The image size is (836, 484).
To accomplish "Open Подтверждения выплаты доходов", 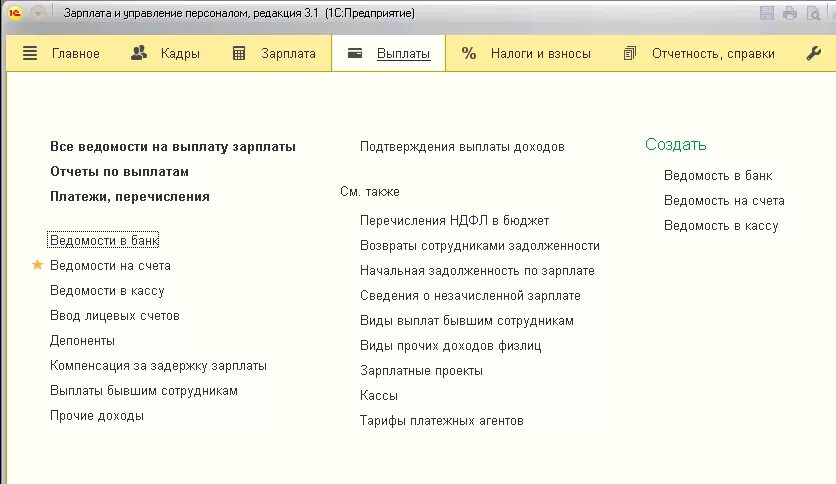I will (462, 147).
